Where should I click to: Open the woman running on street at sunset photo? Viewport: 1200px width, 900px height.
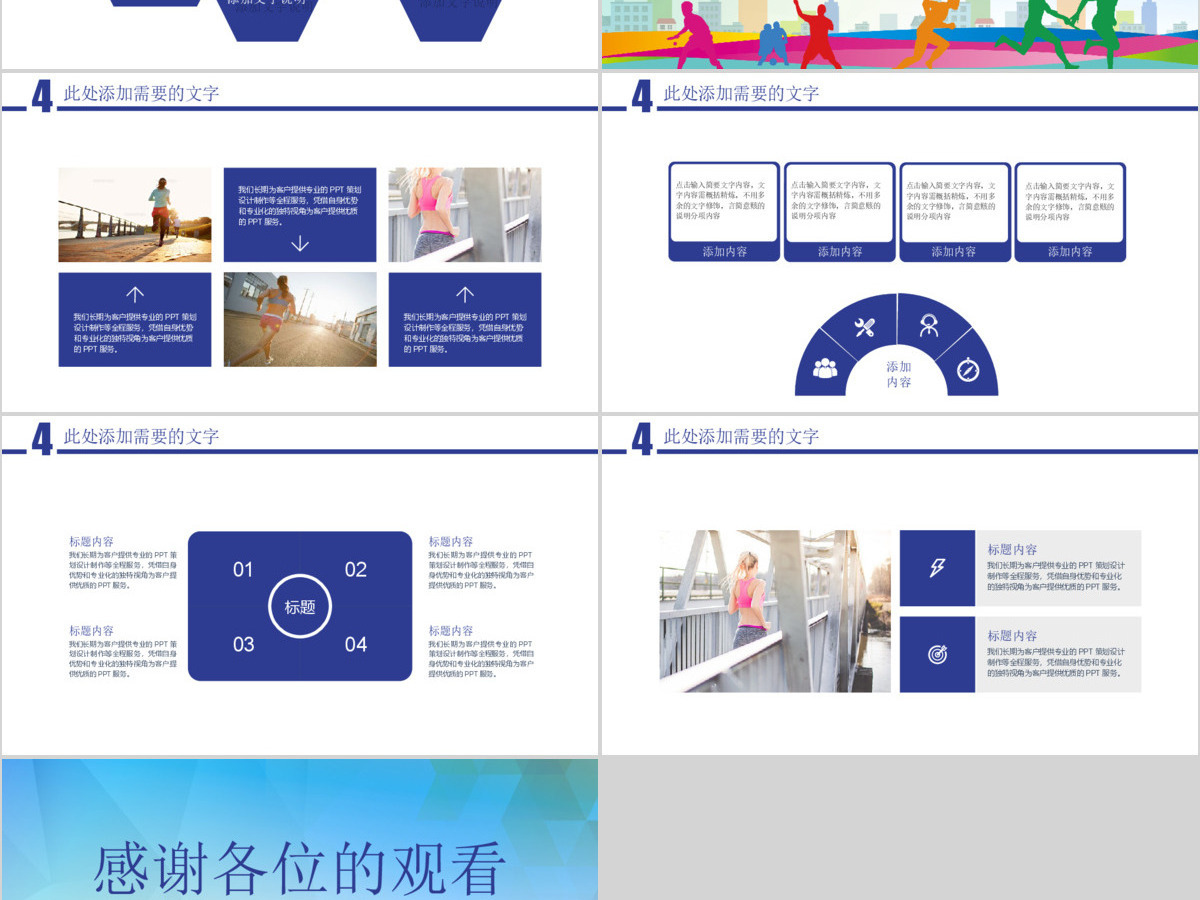[x=300, y=319]
